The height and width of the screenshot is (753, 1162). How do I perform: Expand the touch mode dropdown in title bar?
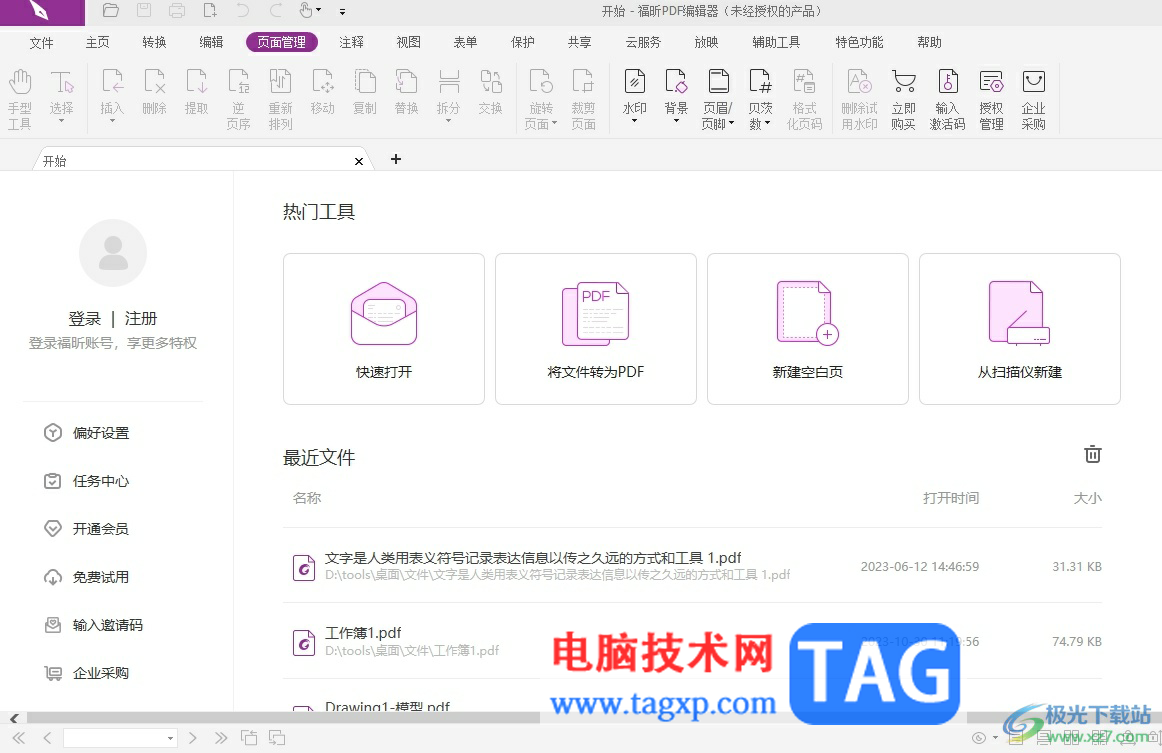319,10
